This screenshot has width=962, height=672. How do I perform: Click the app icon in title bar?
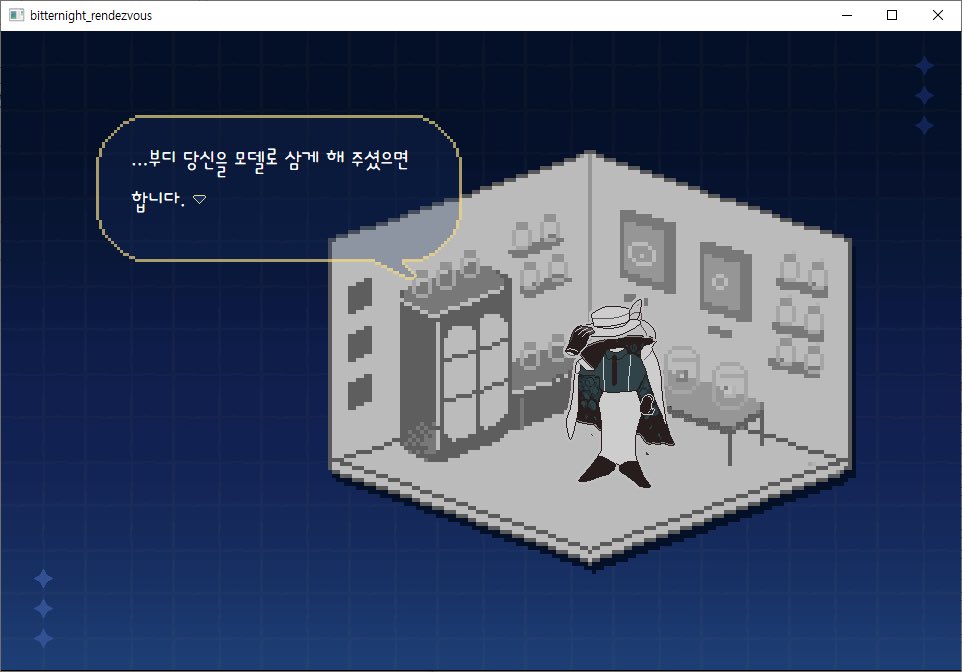tap(17, 15)
